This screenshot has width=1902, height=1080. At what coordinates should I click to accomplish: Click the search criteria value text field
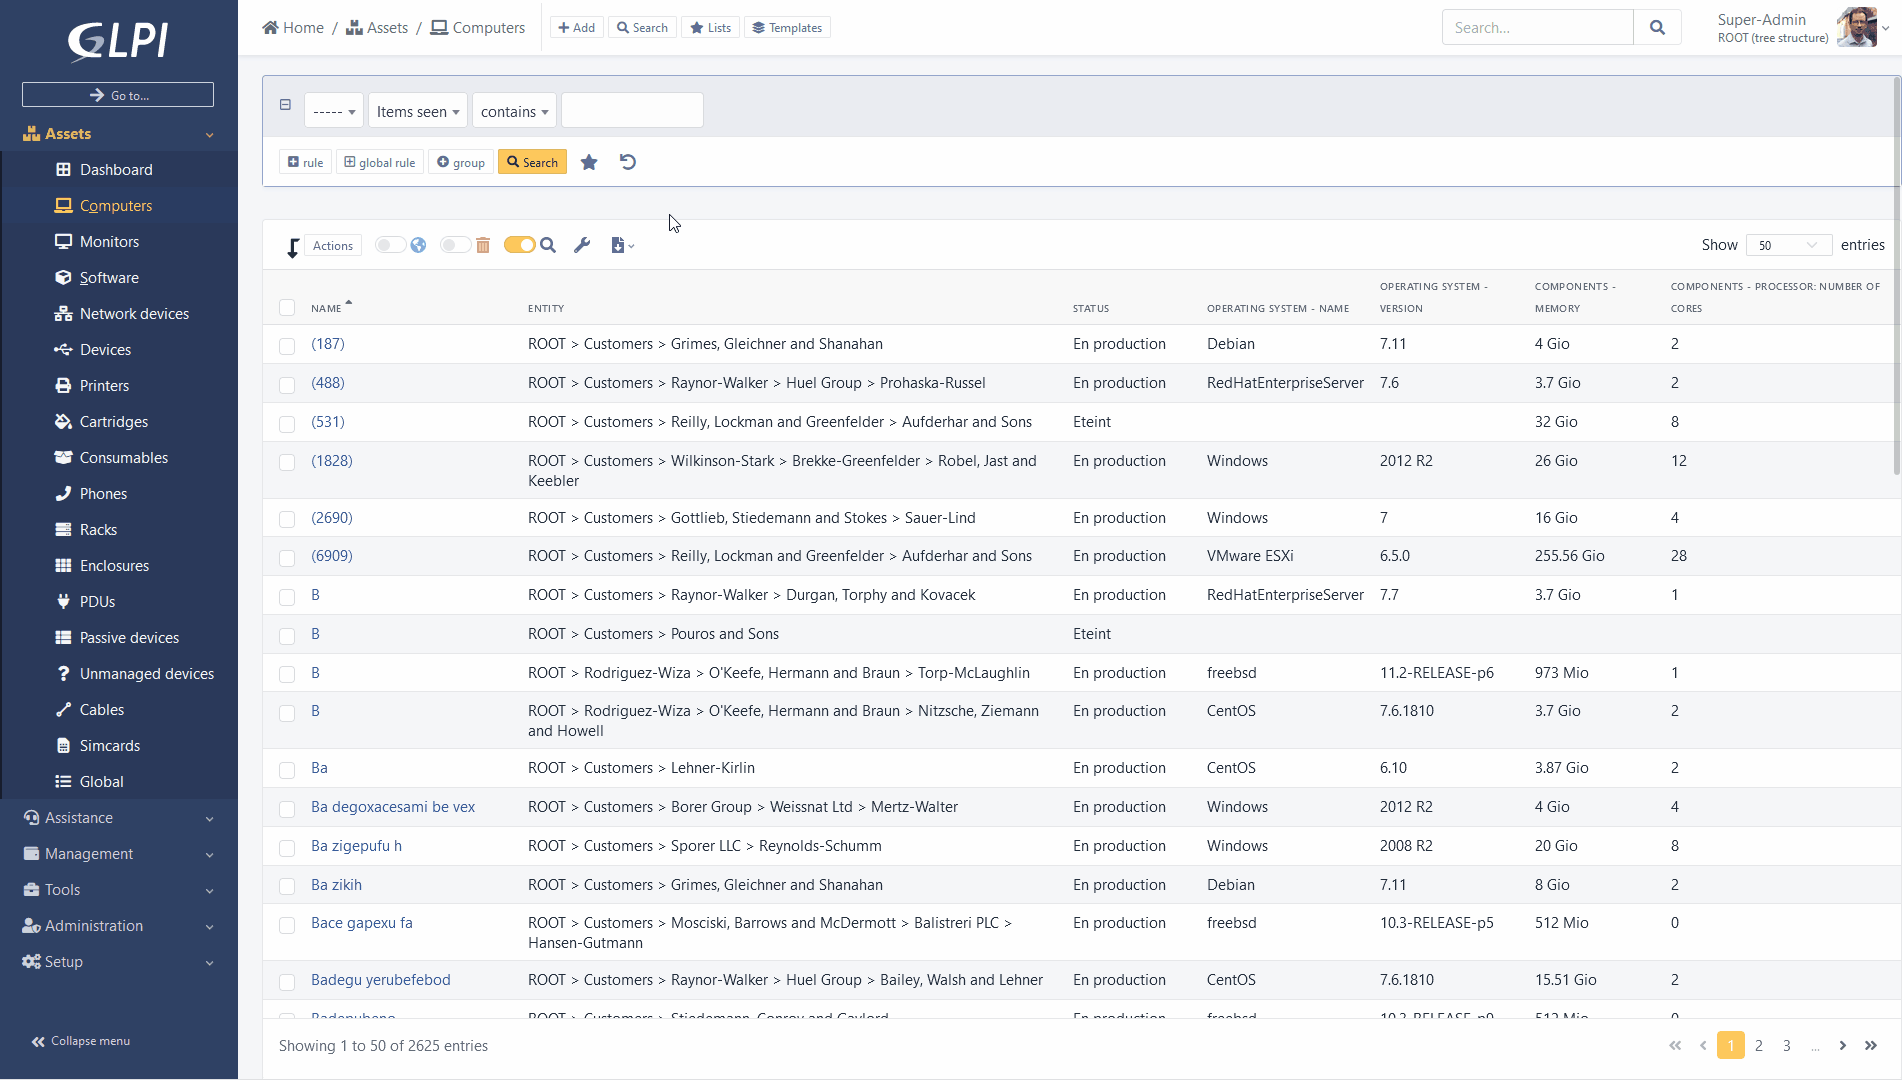(x=632, y=110)
